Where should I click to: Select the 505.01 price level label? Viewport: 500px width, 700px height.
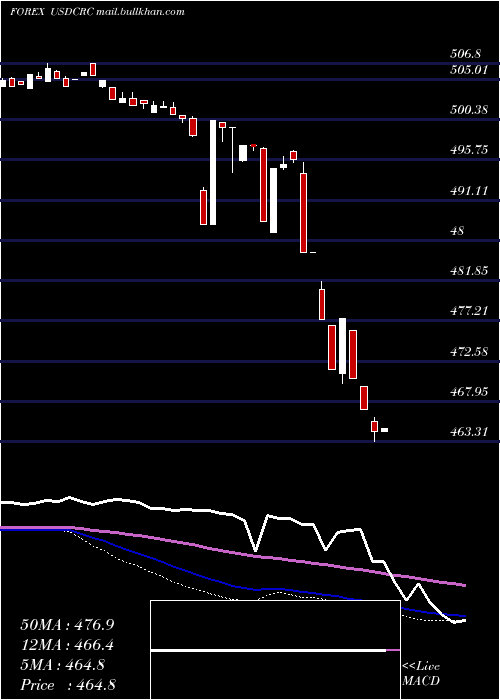pyautogui.click(x=469, y=70)
